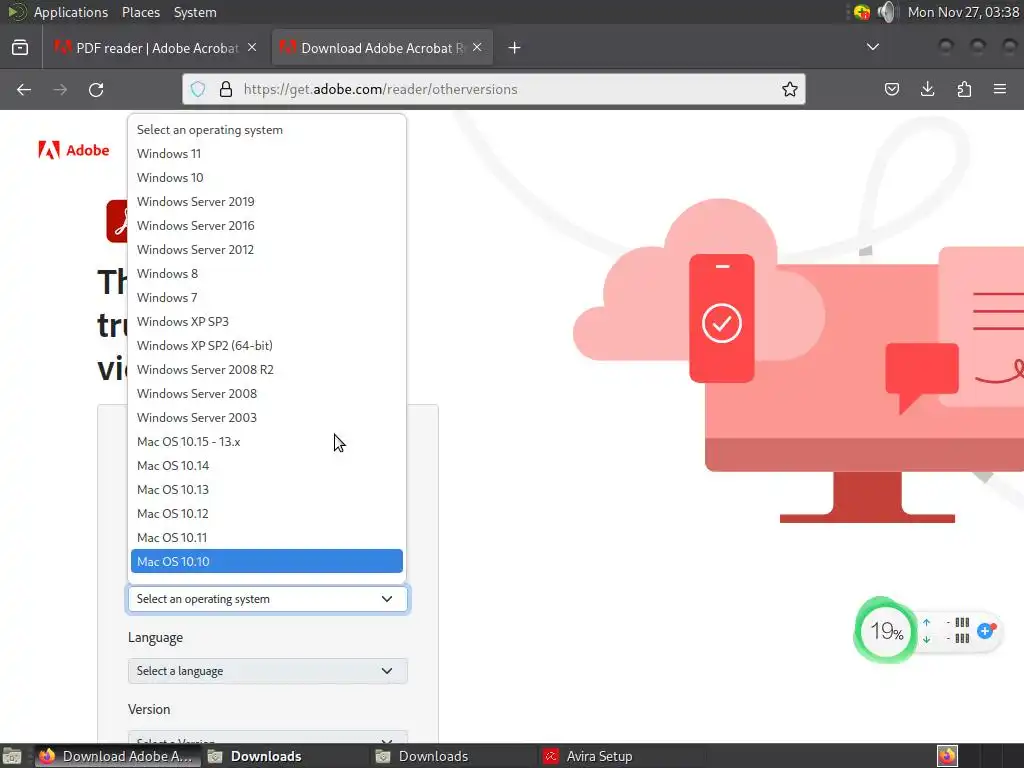List all tabs with the chevron
Screen dimensions: 1024x768
tap(872, 47)
